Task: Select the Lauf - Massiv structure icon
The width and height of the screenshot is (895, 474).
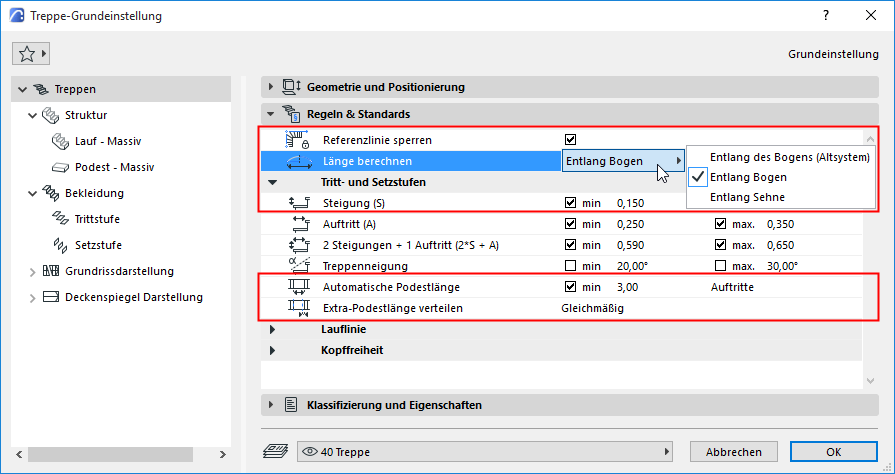Action: (x=58, y=141)
